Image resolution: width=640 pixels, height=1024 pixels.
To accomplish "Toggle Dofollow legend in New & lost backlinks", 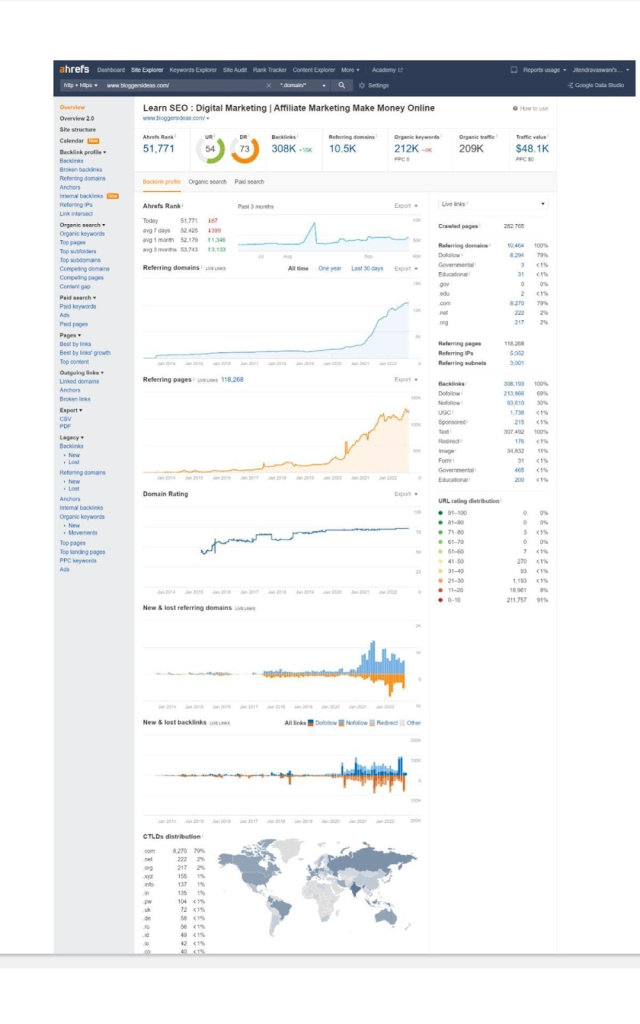I will [323, 723].
